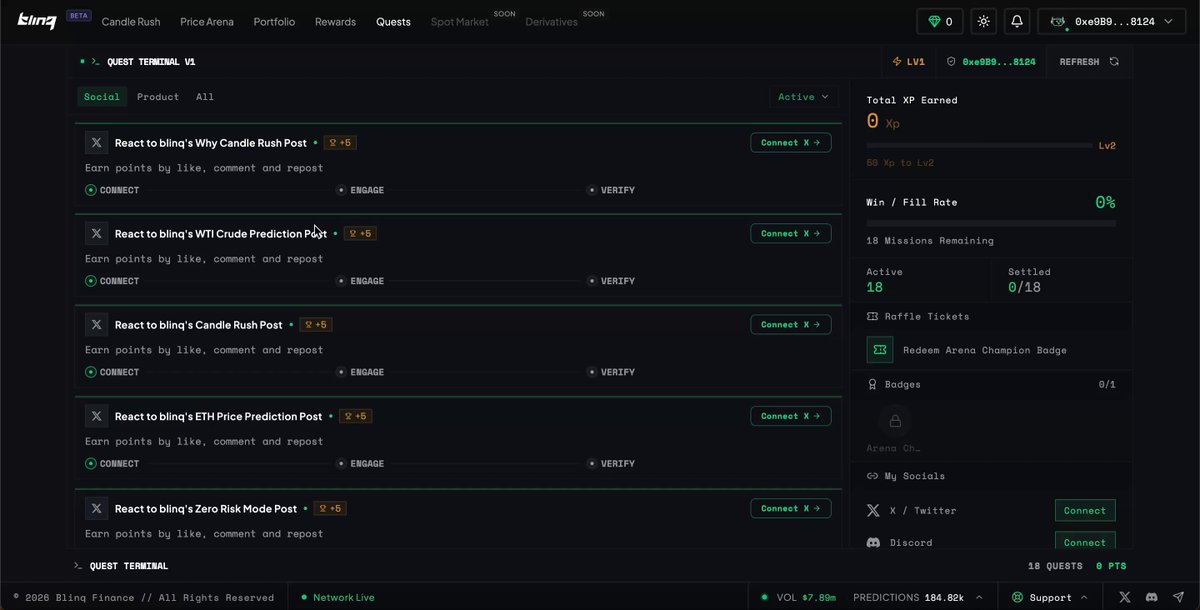Click the X icon on WTI Crude Prediction quest
1200x610 pixels.
tap(96, 233)
